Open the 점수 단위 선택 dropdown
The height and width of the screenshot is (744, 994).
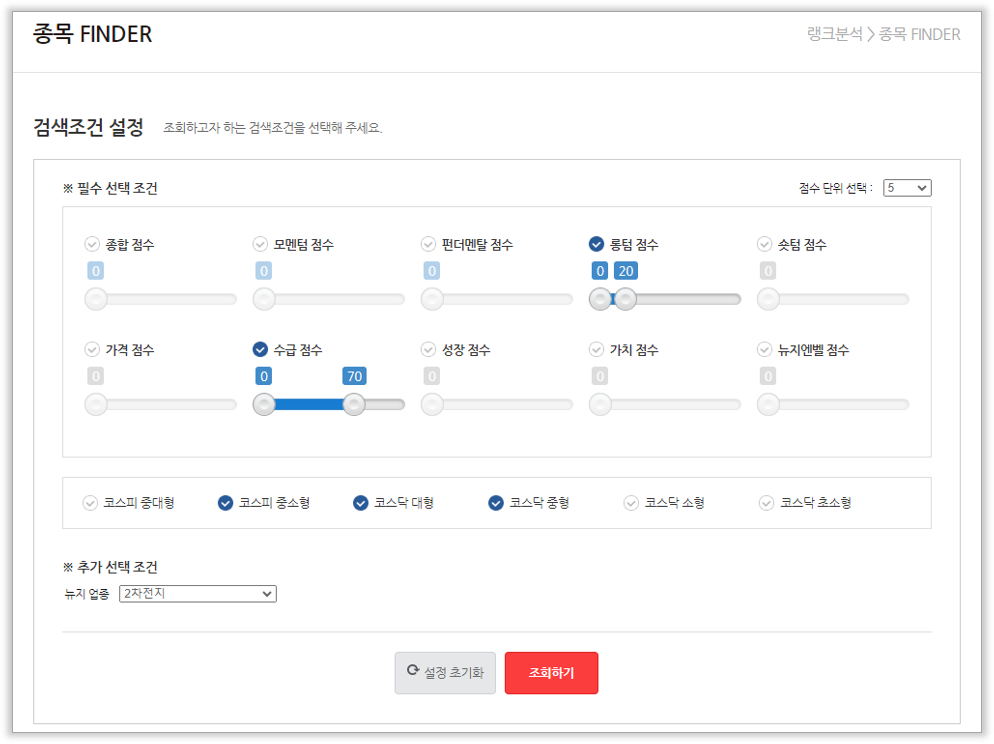(906, 188)
